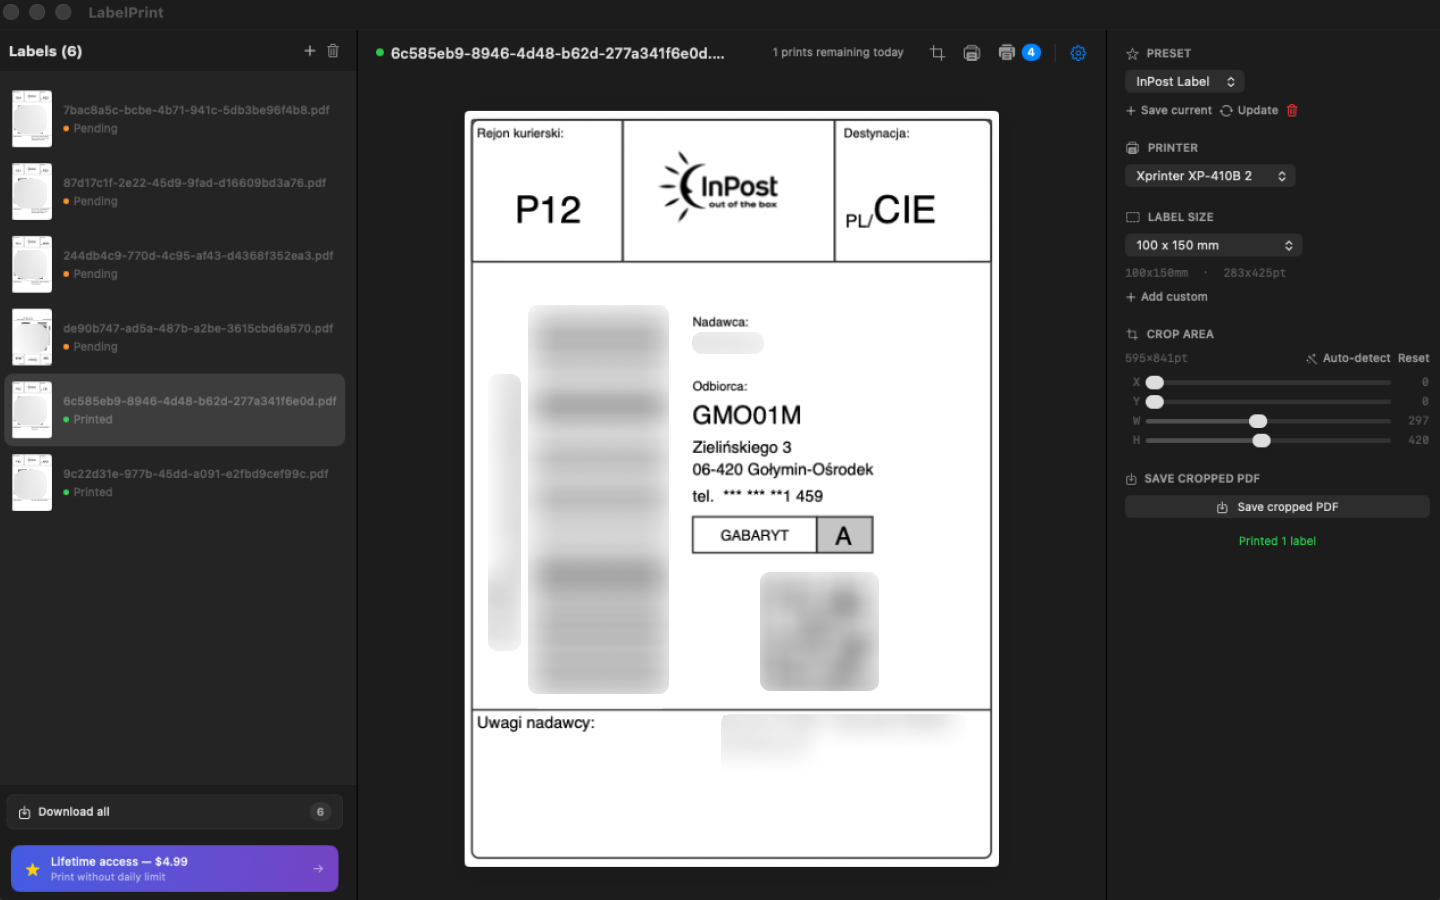1440x900 pixels.
Task: Select the crop tool in the toolbar
Action: tap(937, 53)
